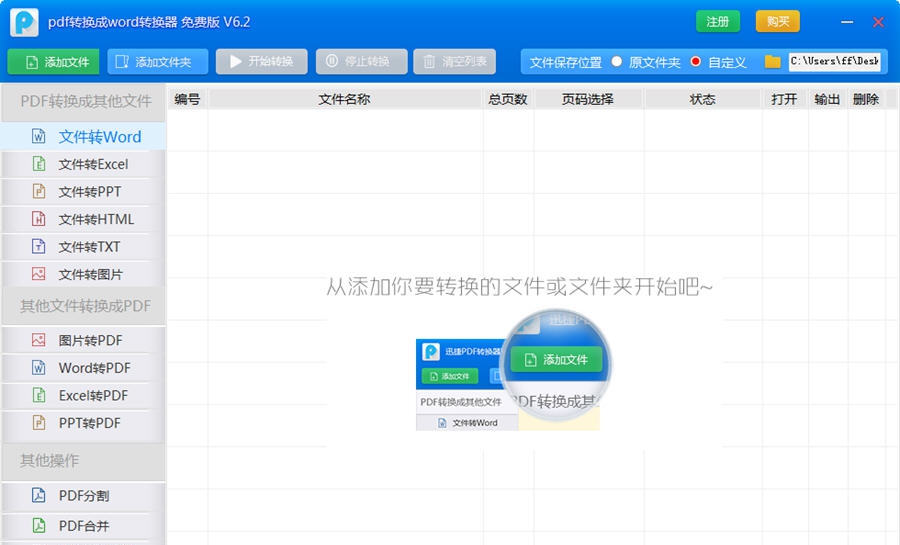Viewport: 900px width, 545px height.
Task: Click the PPT icon beside 文件转PPT
Action: (x=38, y=192)
